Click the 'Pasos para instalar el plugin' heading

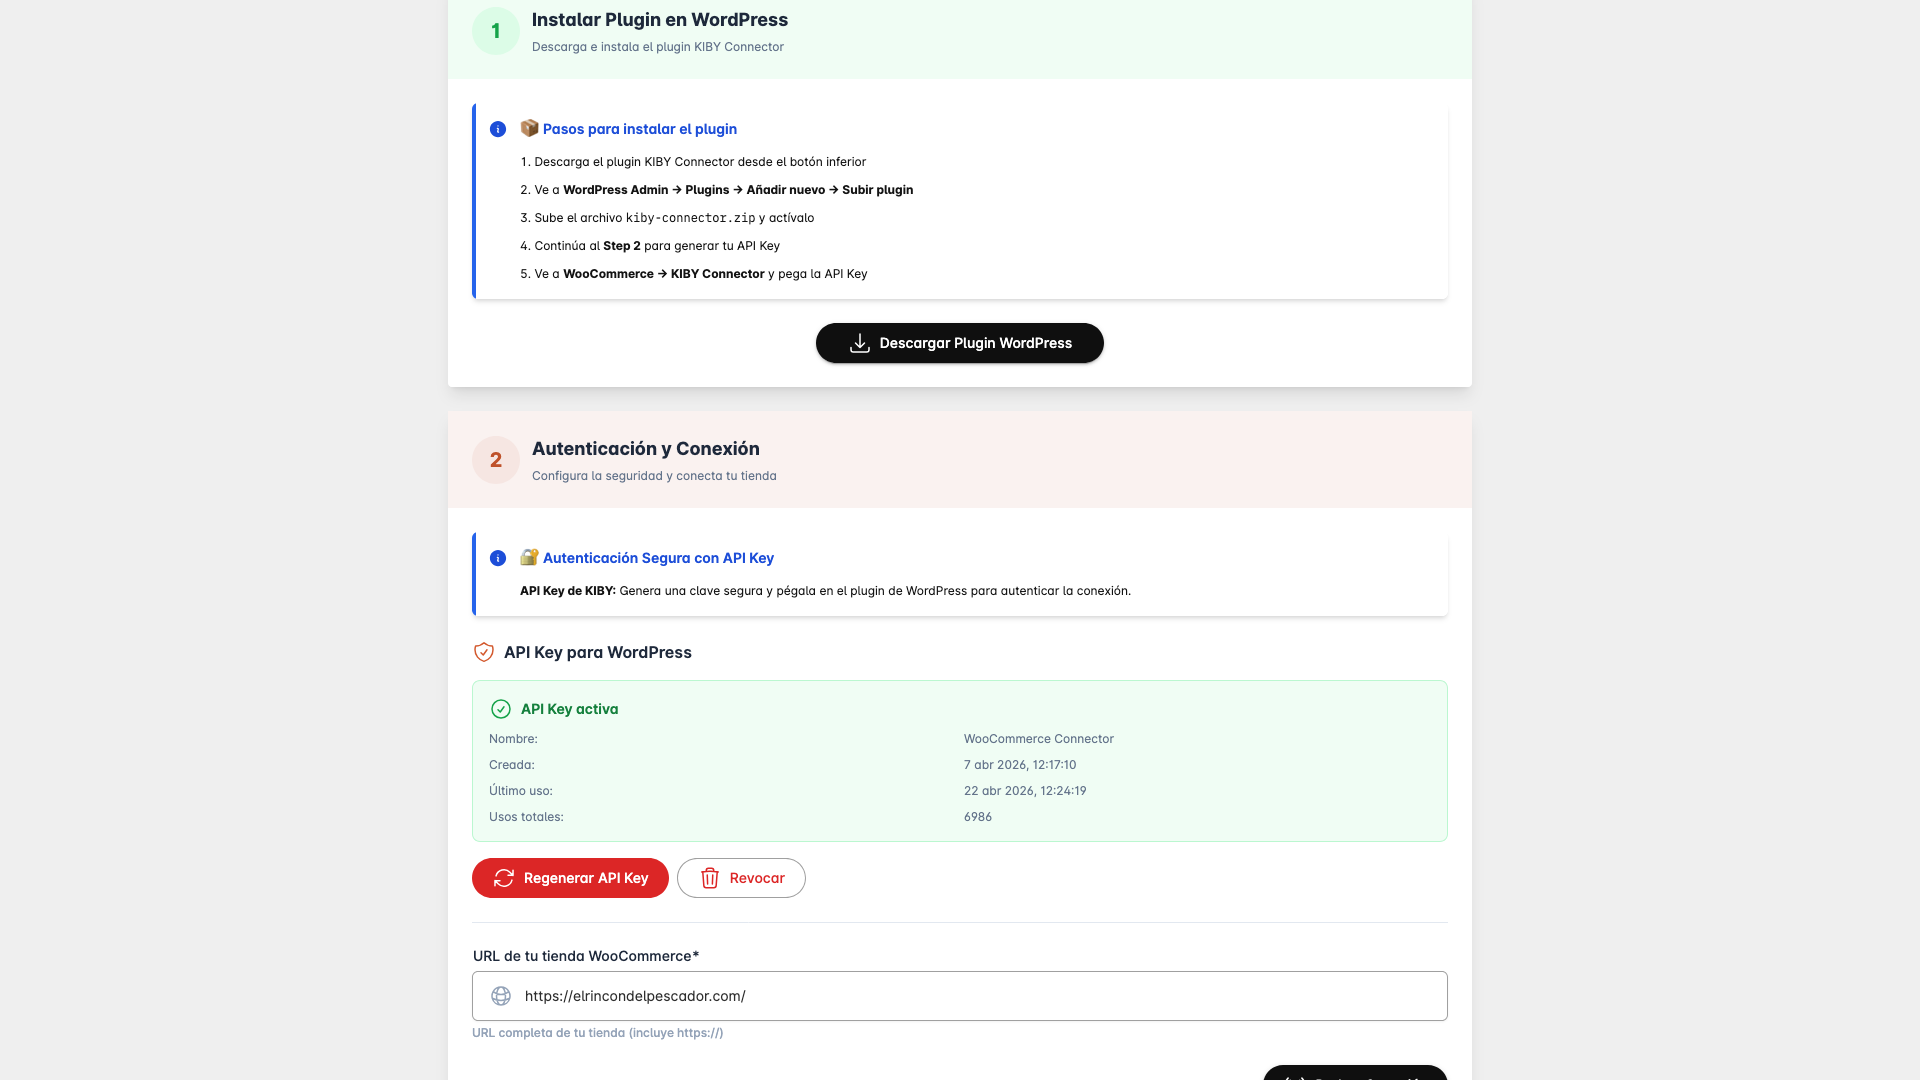640,129
